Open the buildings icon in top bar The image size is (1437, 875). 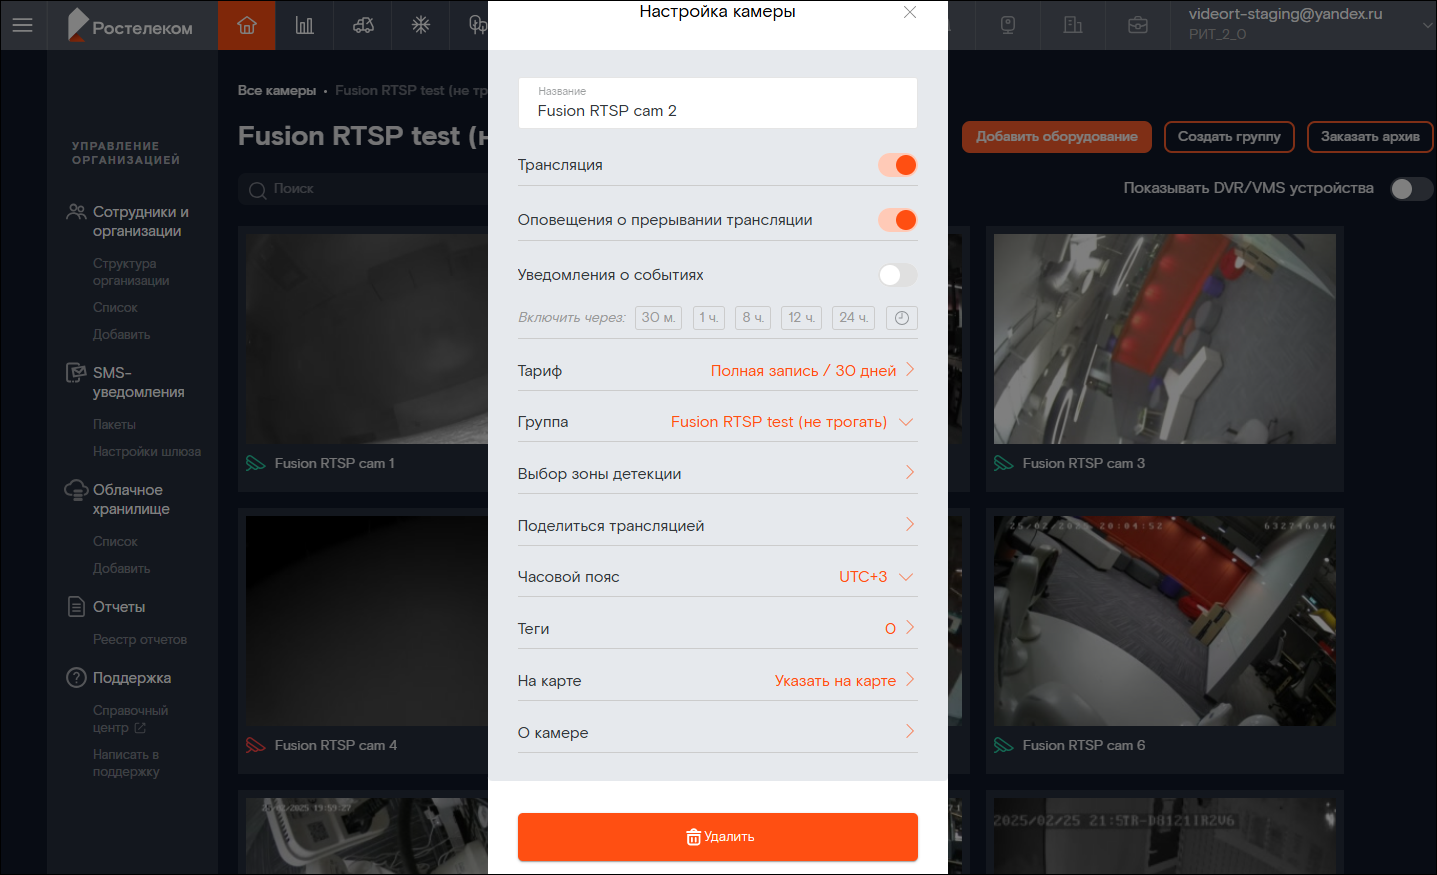tap(1073, 25)
